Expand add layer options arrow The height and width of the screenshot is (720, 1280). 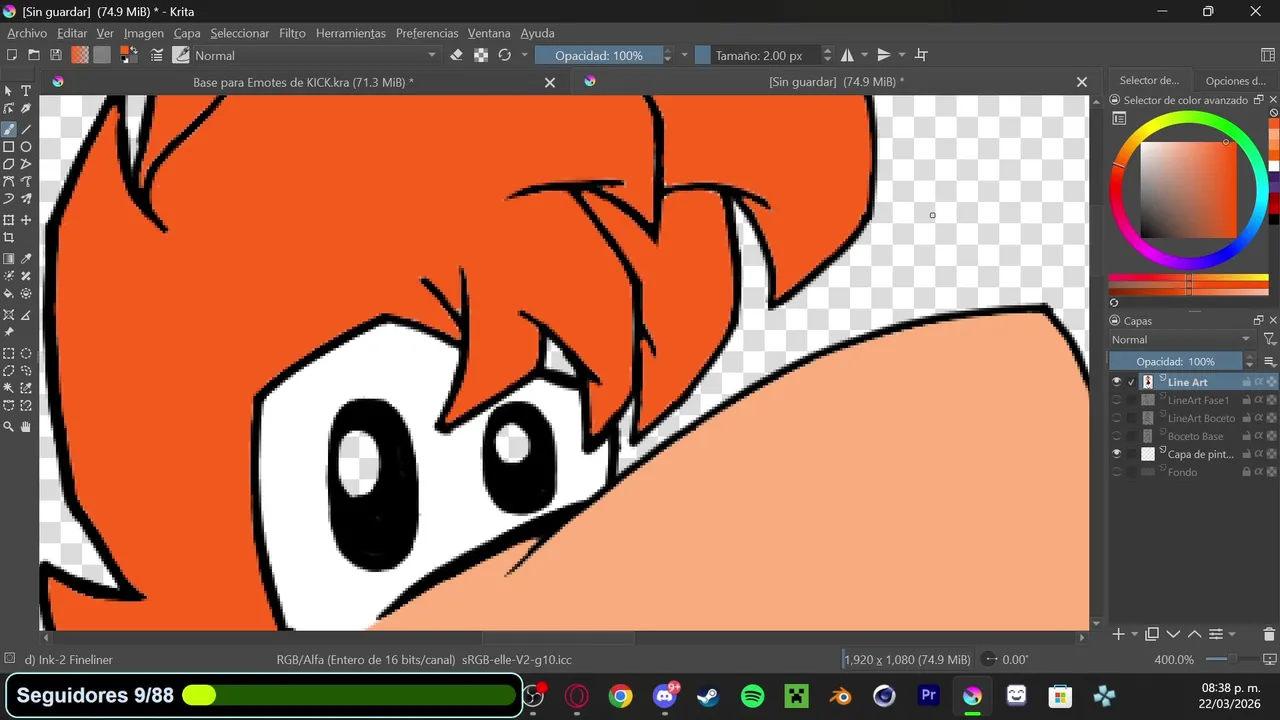click(x=1134, y=634)
